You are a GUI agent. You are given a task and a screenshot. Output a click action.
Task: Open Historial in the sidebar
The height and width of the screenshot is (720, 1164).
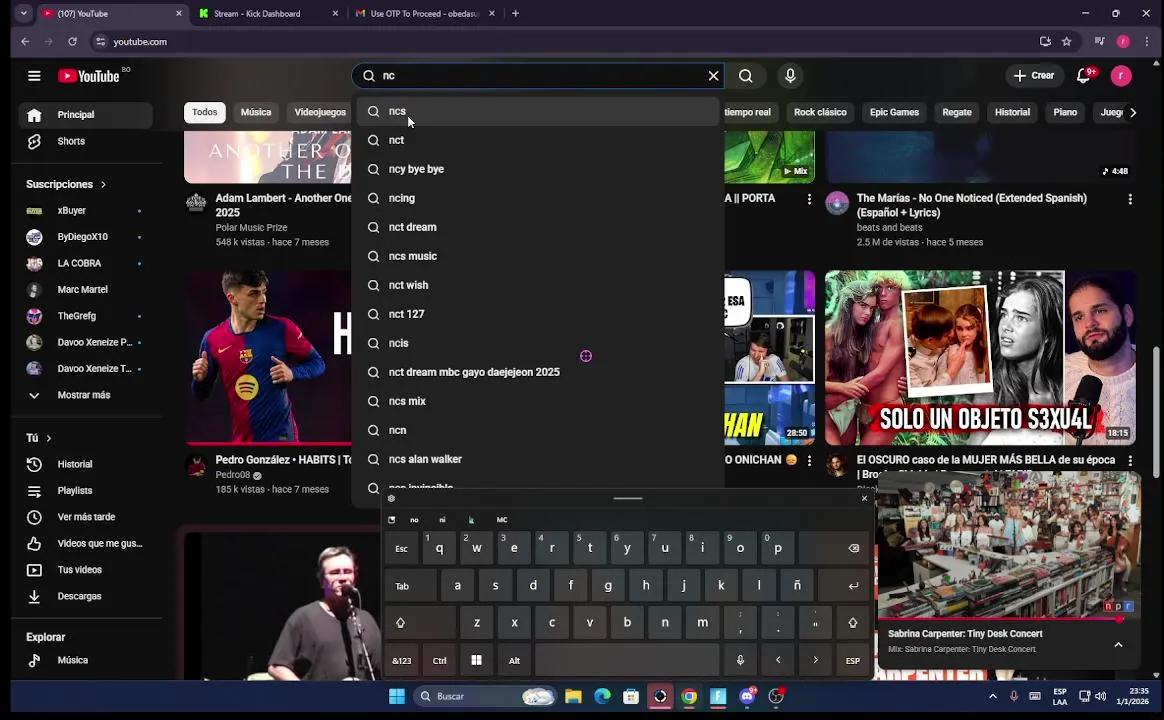pos(85,465)
